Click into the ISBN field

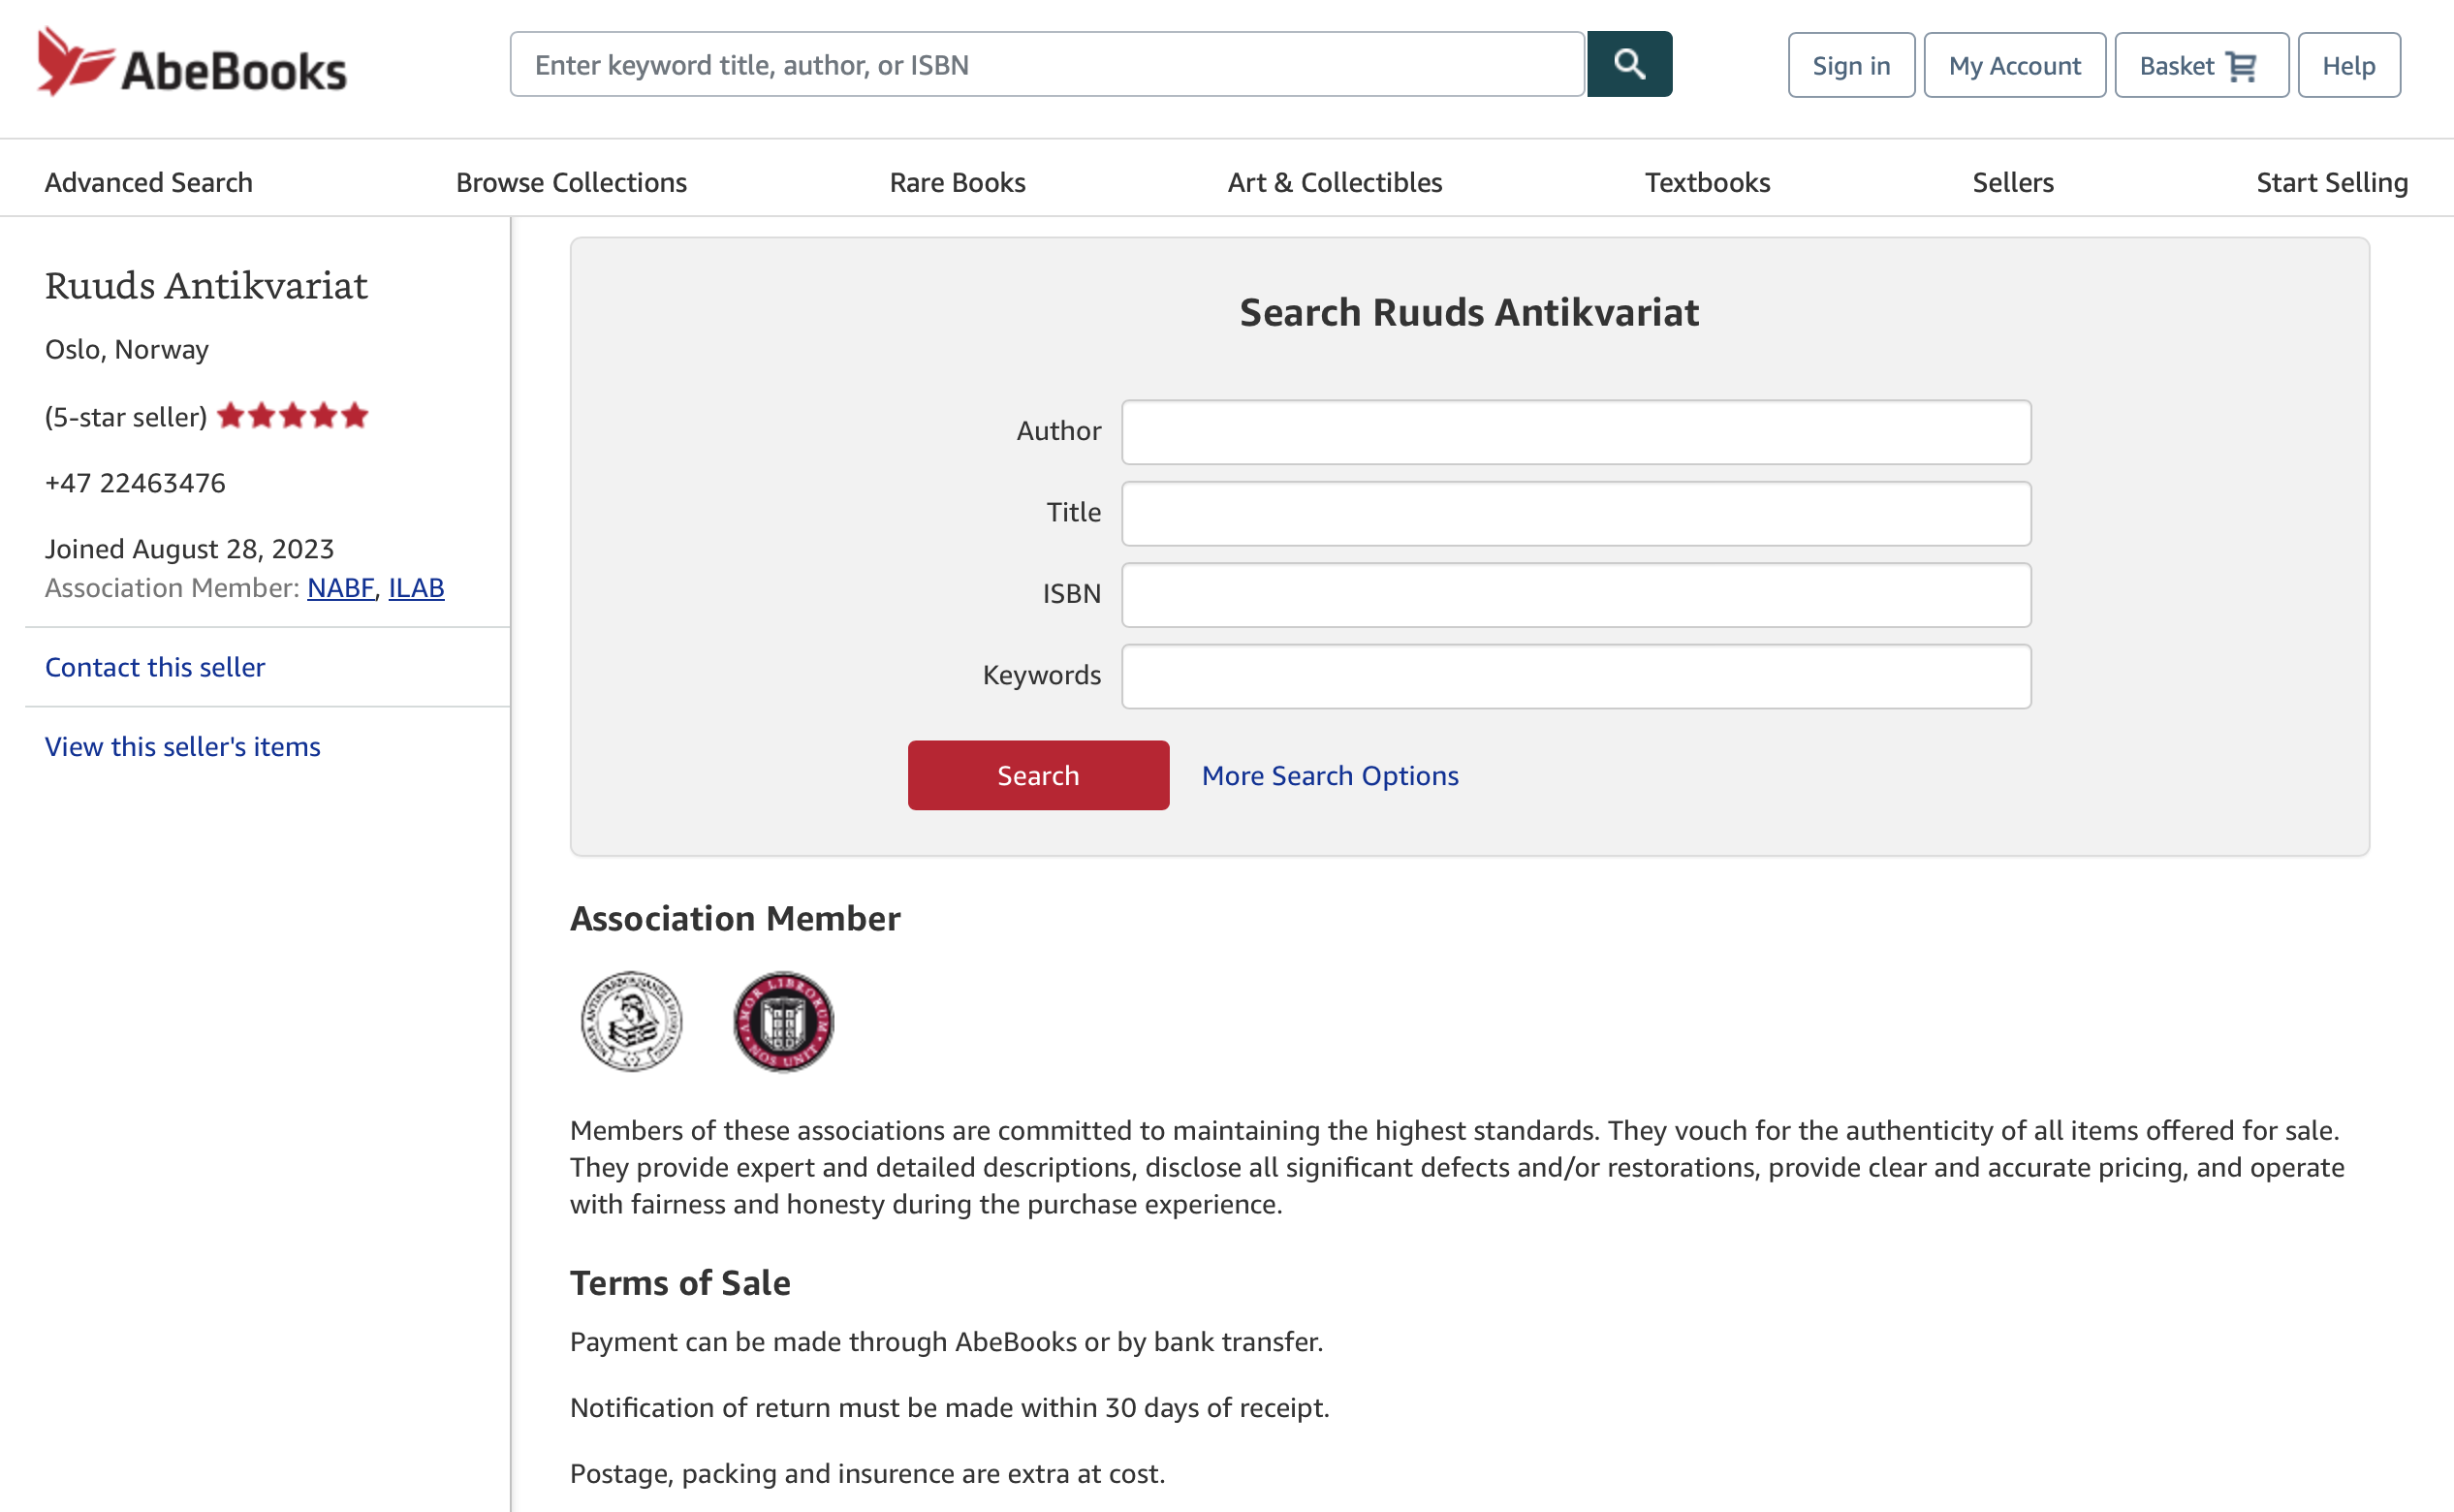pyautogui.click(x=1576, y=595)
